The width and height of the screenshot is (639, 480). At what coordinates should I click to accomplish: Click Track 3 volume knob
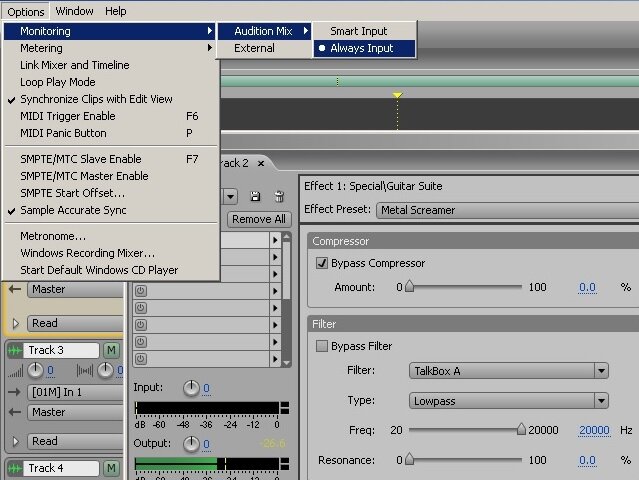coord(35,370)
